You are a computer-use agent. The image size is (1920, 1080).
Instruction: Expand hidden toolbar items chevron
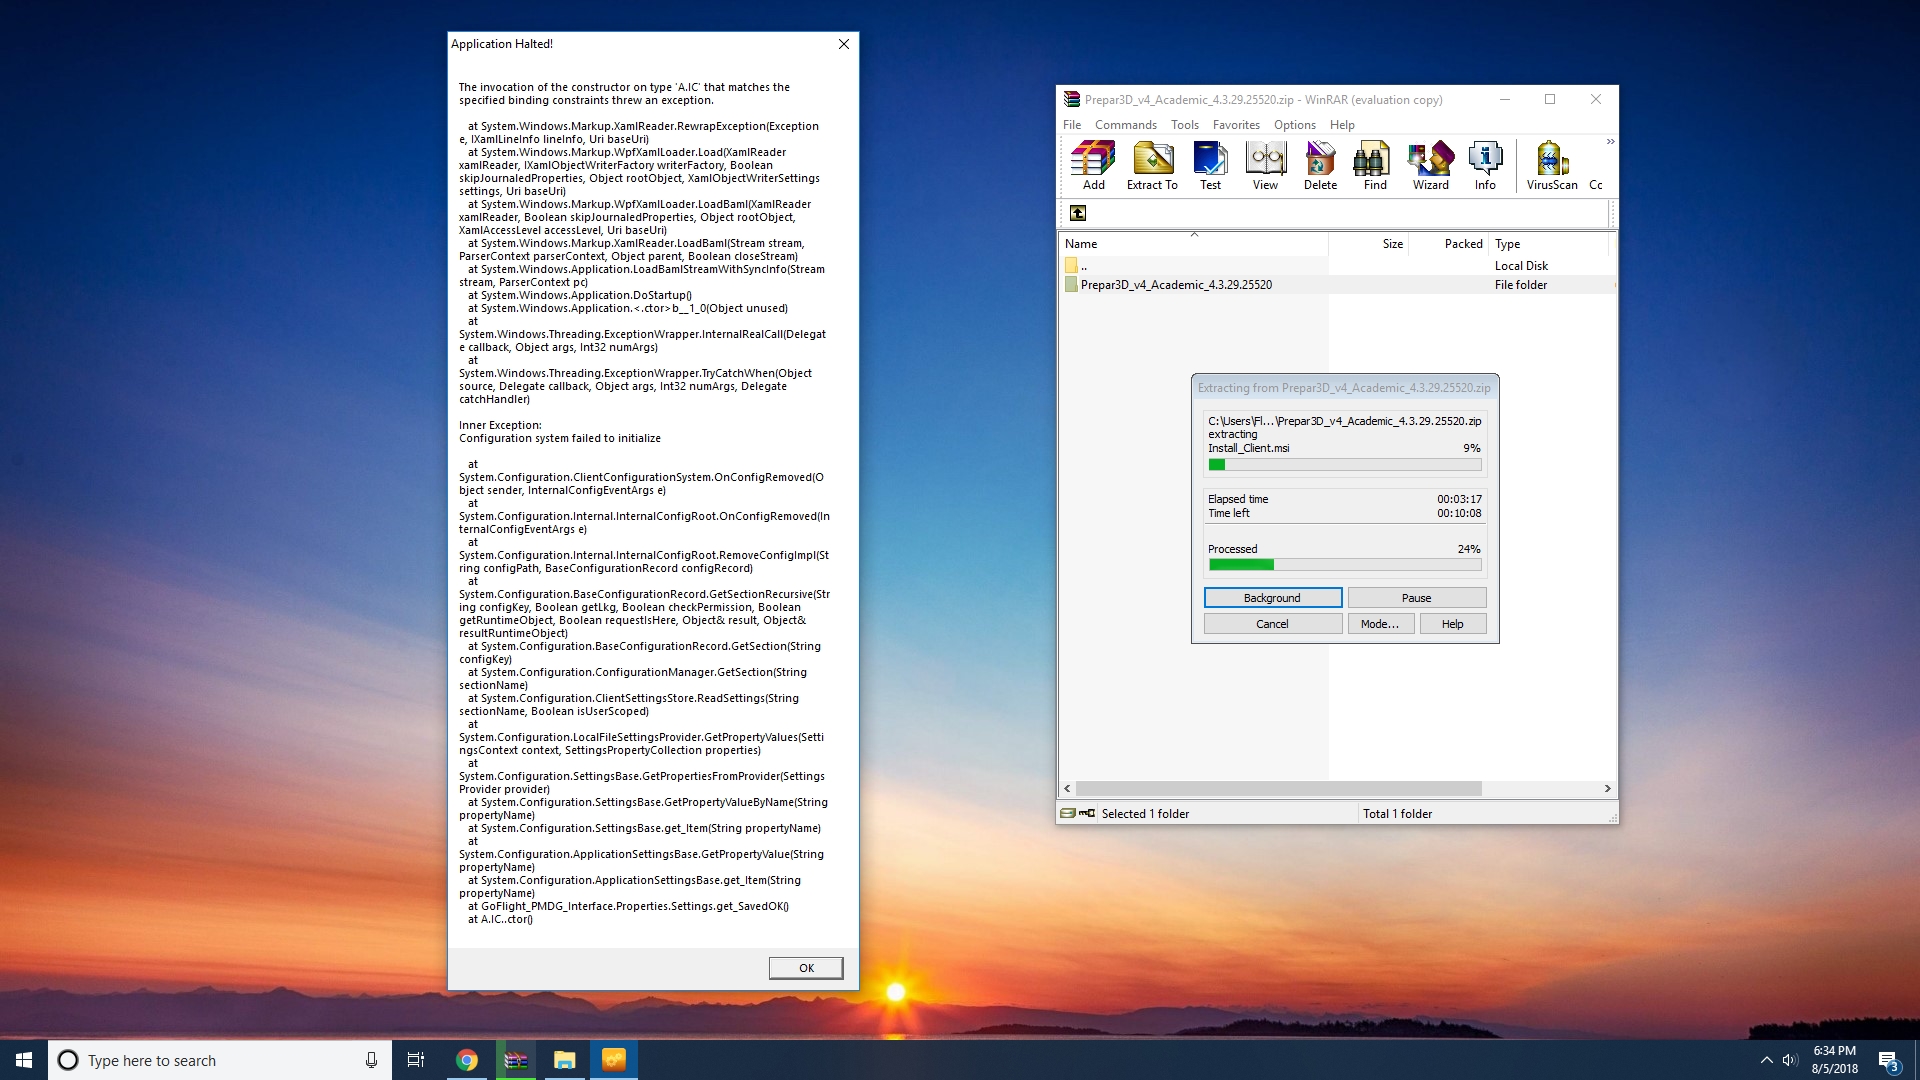(x=1610, y=142)
